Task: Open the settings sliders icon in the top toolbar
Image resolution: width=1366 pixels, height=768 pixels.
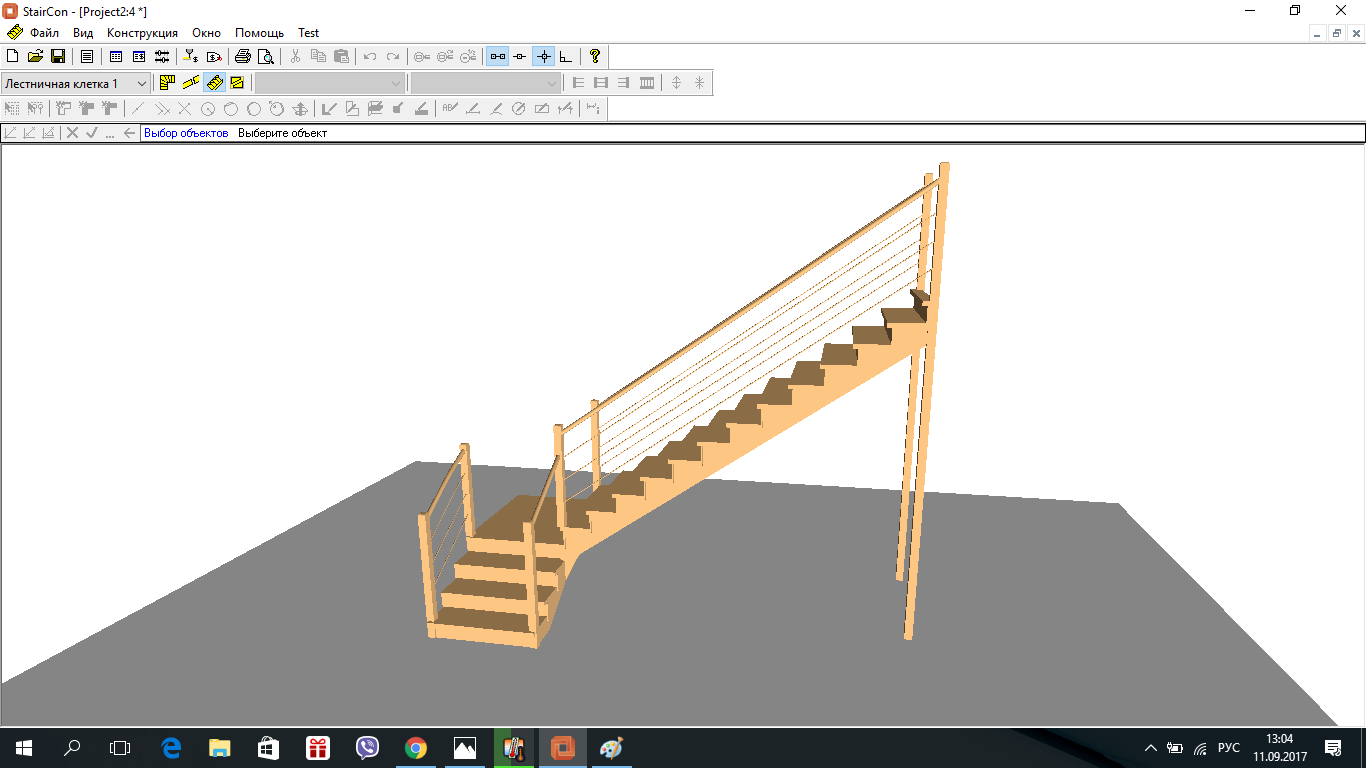Action: point(162,57)
